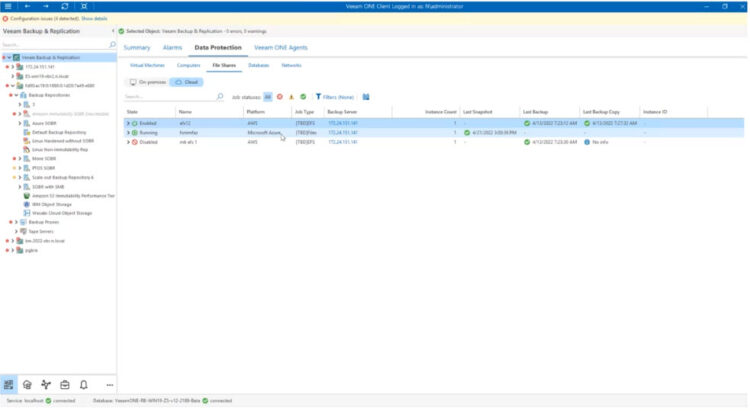750x411 pixels.
Task: Open the second bottom navigation view icon
Action: (27, 385)
